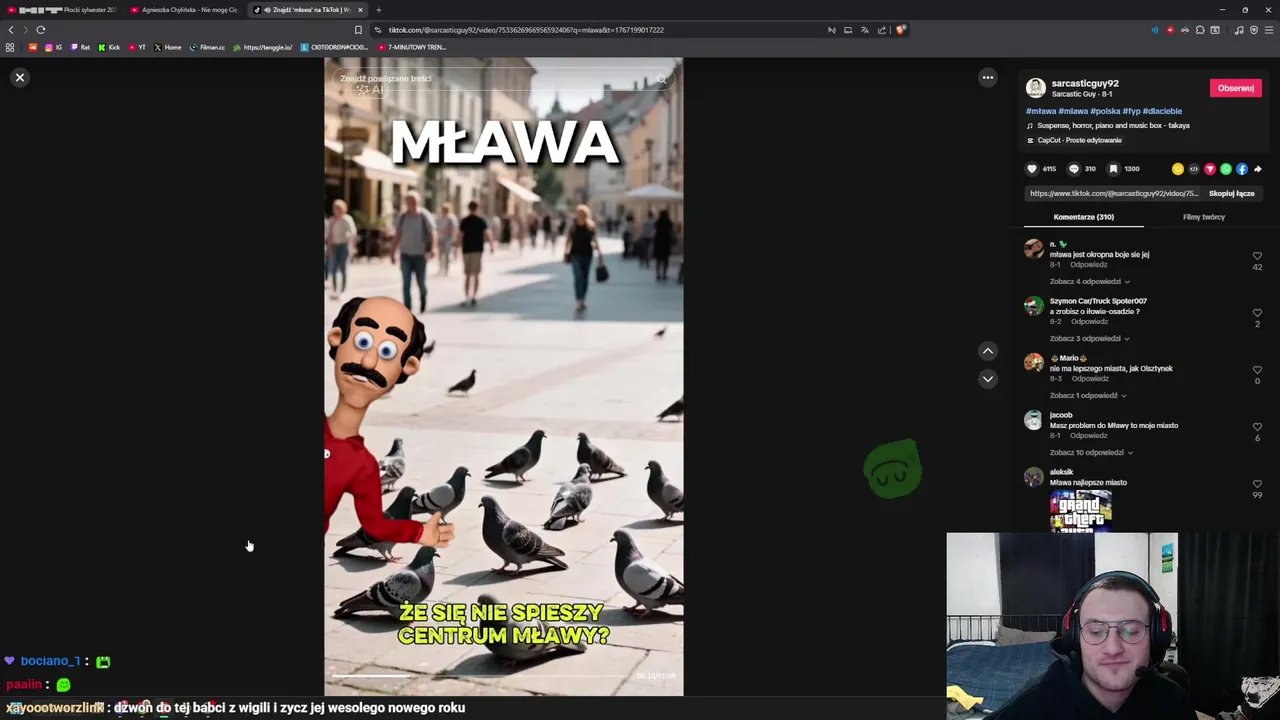Open the browser hamburger menu
The width and height of the screenshot is (1280, 720).
click(x=1268, y=30)
